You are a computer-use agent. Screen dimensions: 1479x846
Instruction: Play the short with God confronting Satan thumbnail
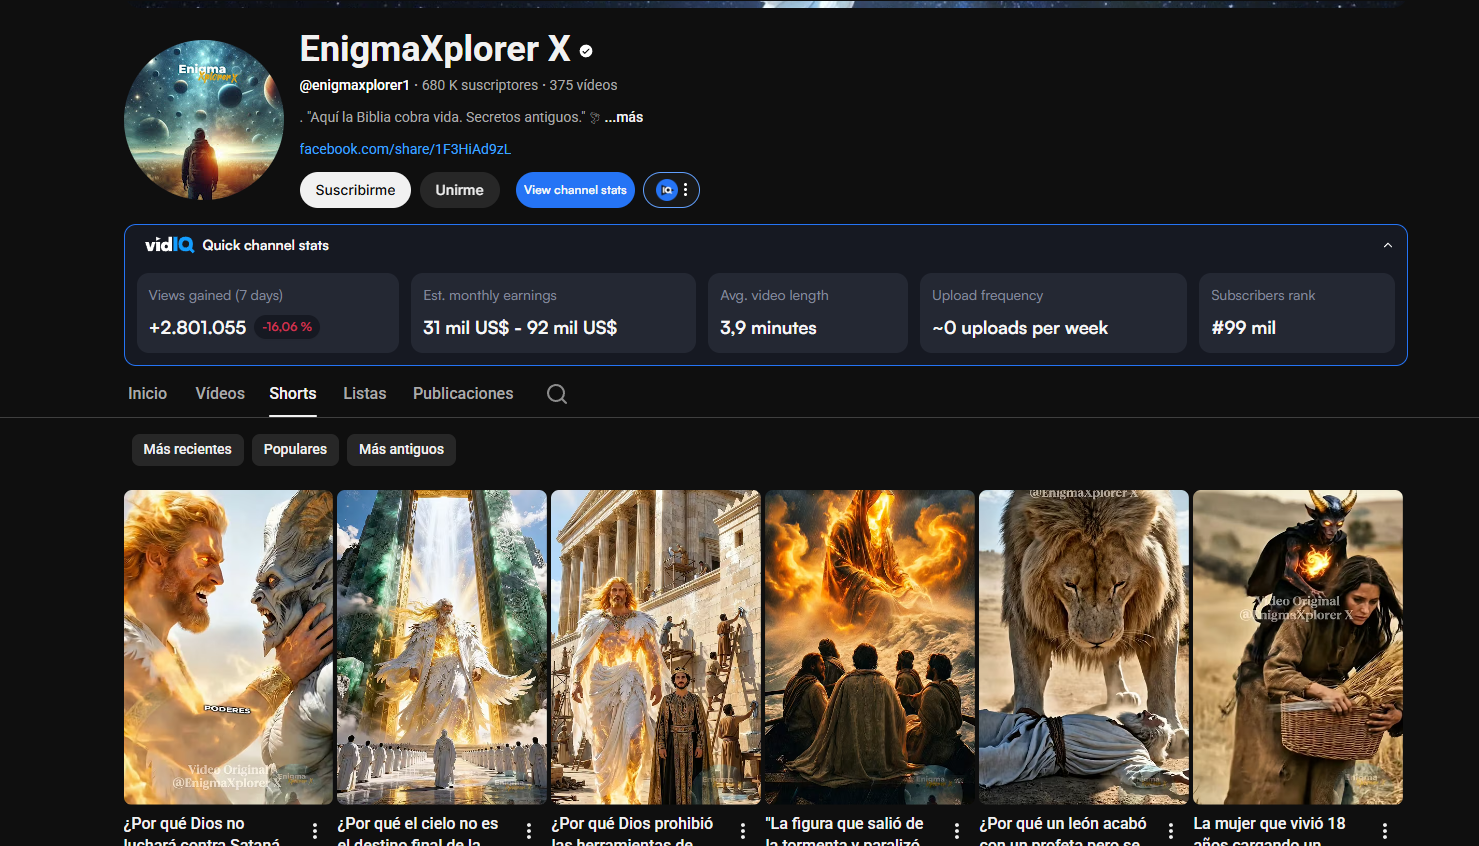pyautogui.click(x=228, y=647)
